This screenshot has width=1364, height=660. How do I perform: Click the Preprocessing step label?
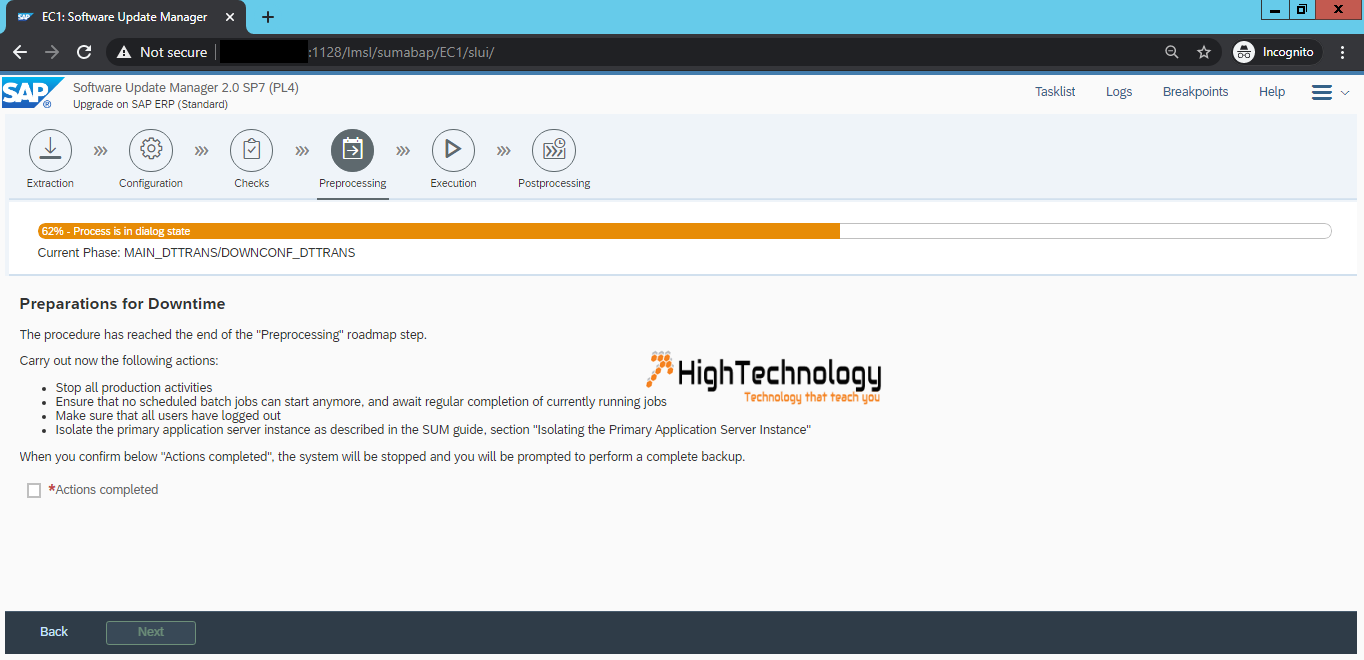(353, 183)
